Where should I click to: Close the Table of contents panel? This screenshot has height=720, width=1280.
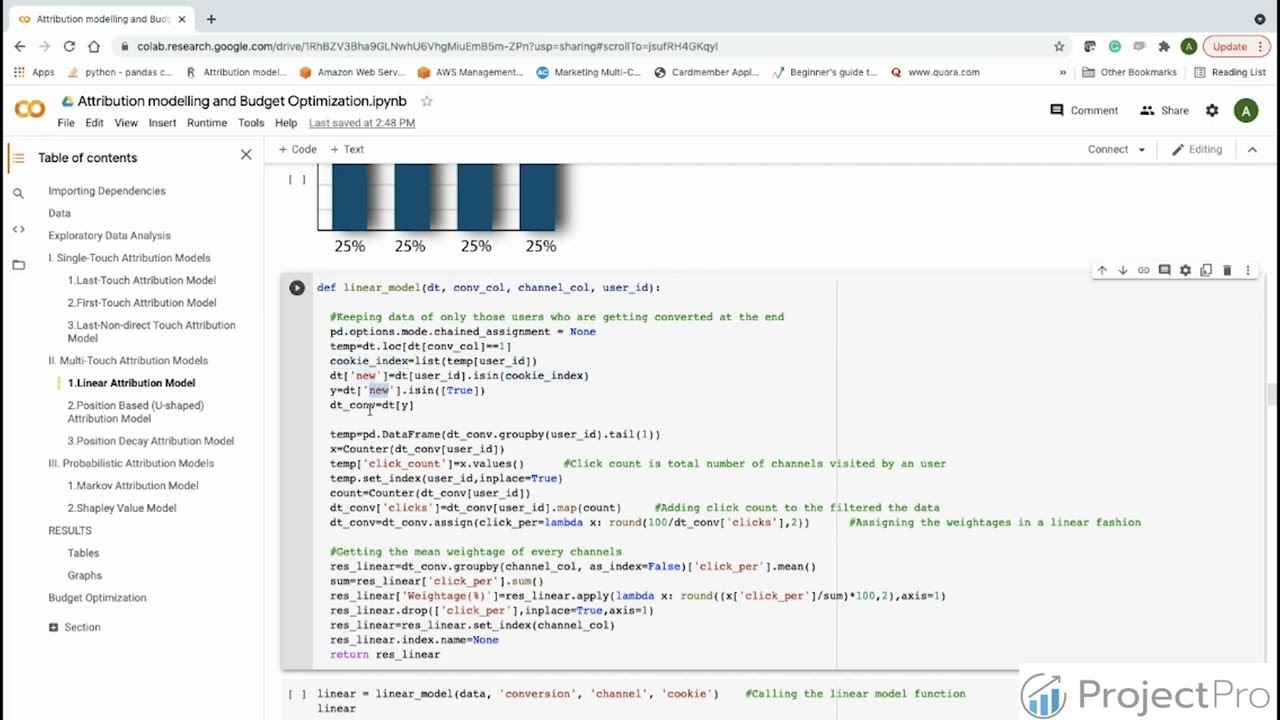click(246, 155)
